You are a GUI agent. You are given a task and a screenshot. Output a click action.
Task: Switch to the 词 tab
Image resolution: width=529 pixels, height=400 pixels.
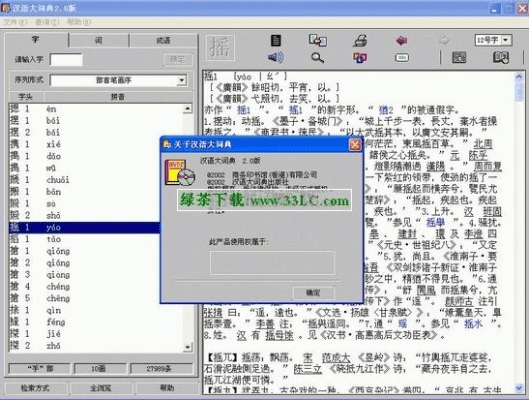coord(98,41)
